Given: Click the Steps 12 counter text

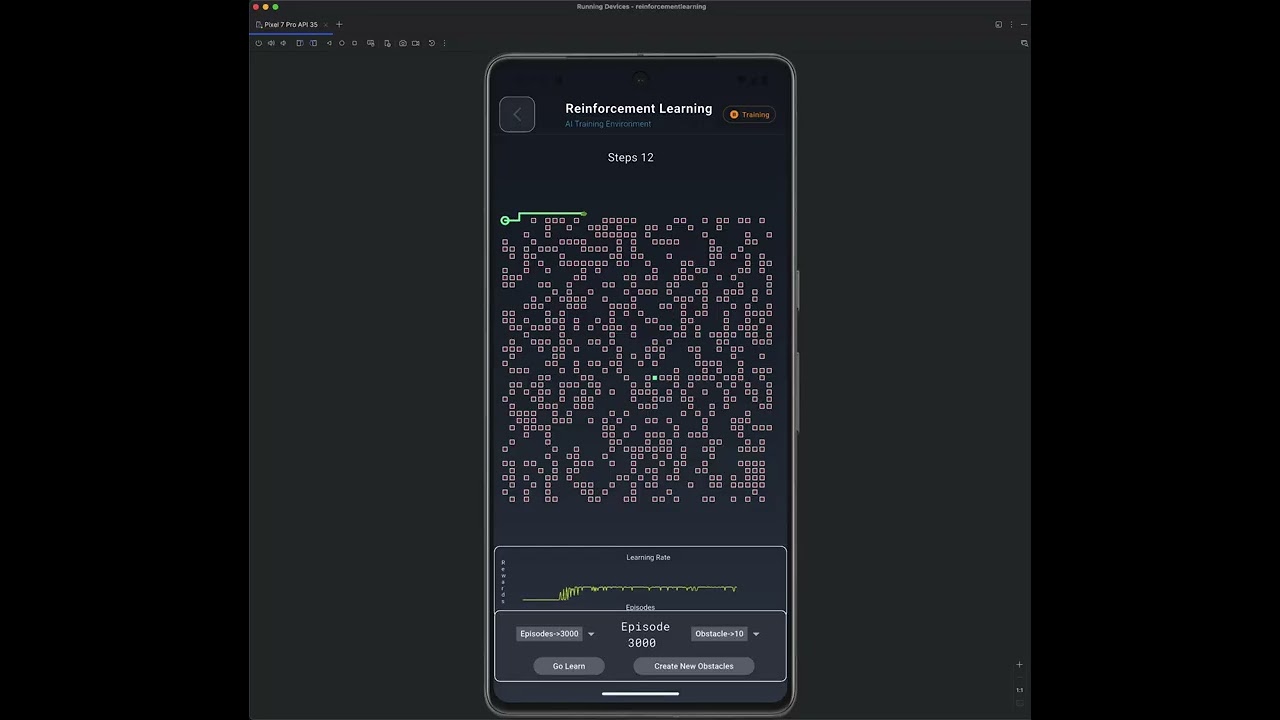Looking at the screenshot, I should click(631, 157).
